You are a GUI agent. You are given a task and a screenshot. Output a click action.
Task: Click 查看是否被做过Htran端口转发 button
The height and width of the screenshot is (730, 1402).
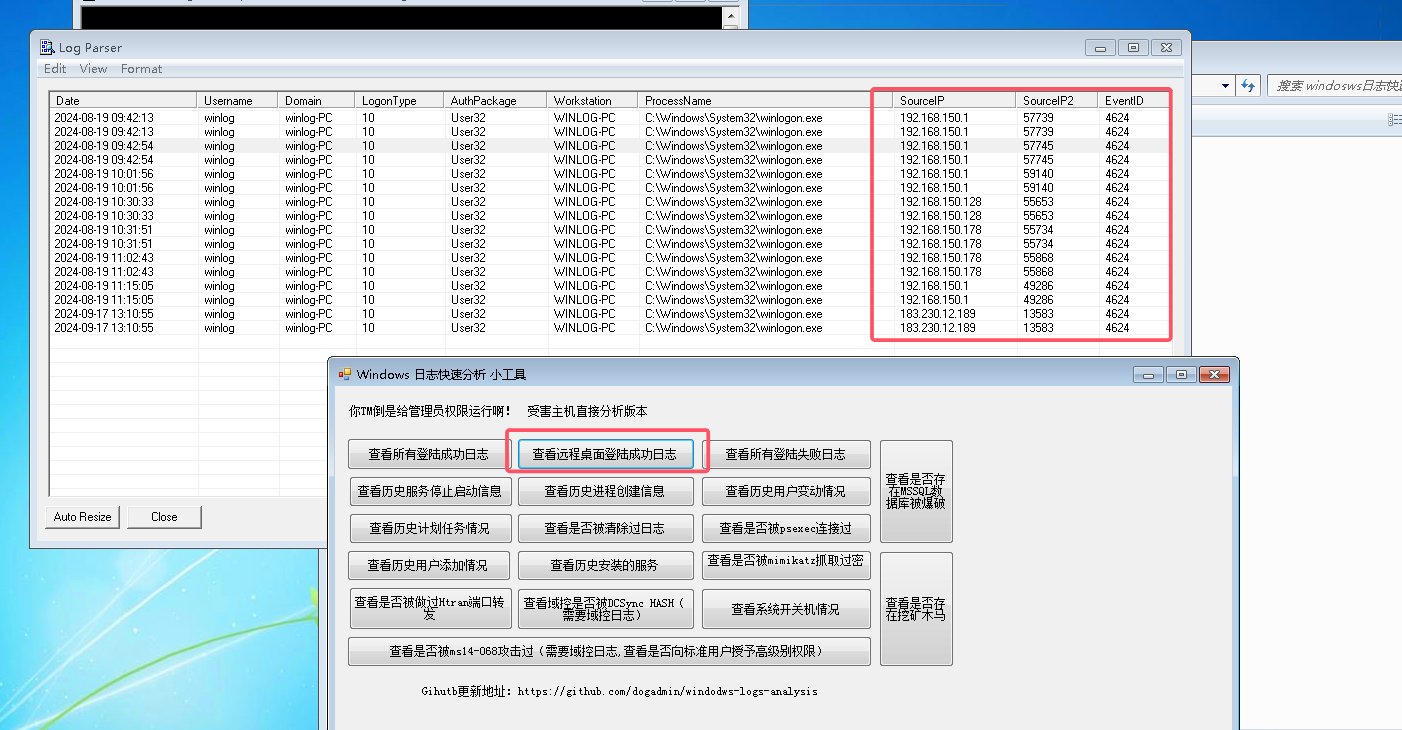[x=432, y=608]
